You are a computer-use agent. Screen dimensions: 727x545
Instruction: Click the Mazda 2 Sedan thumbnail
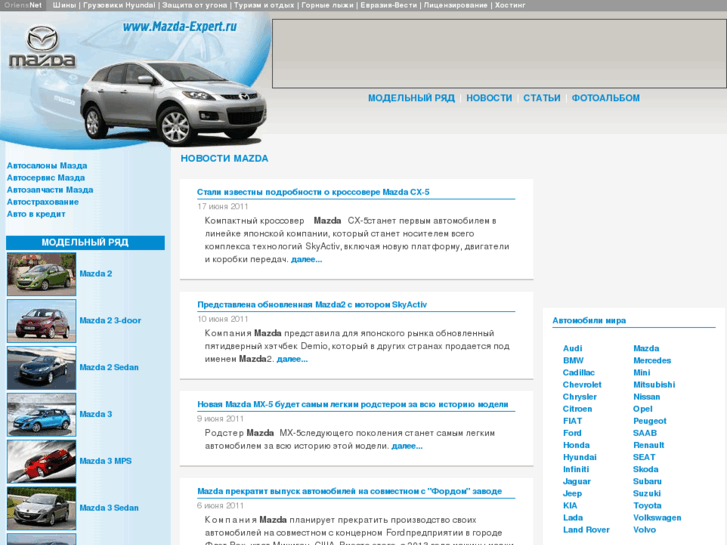[x=41, y=368]
